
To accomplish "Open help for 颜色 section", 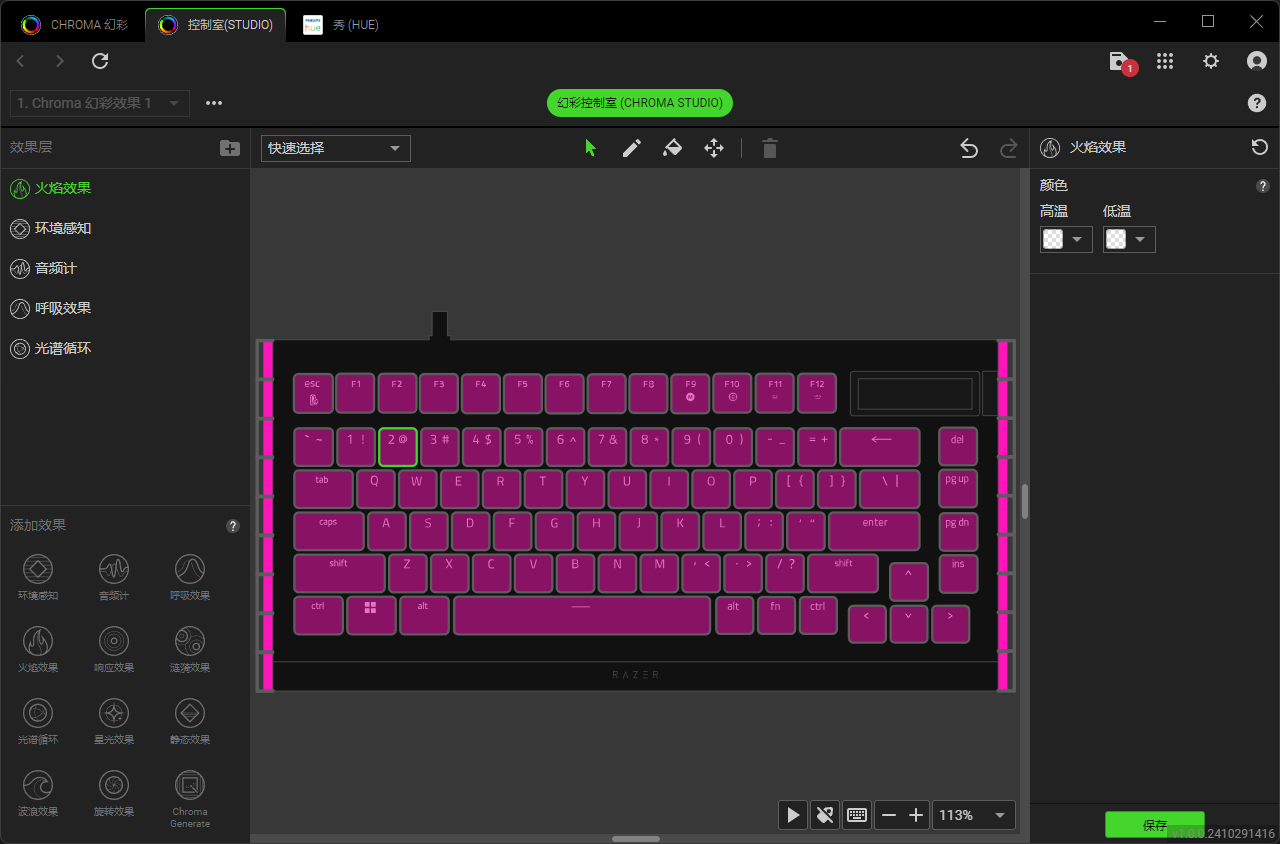I will tap(1263, 186).
